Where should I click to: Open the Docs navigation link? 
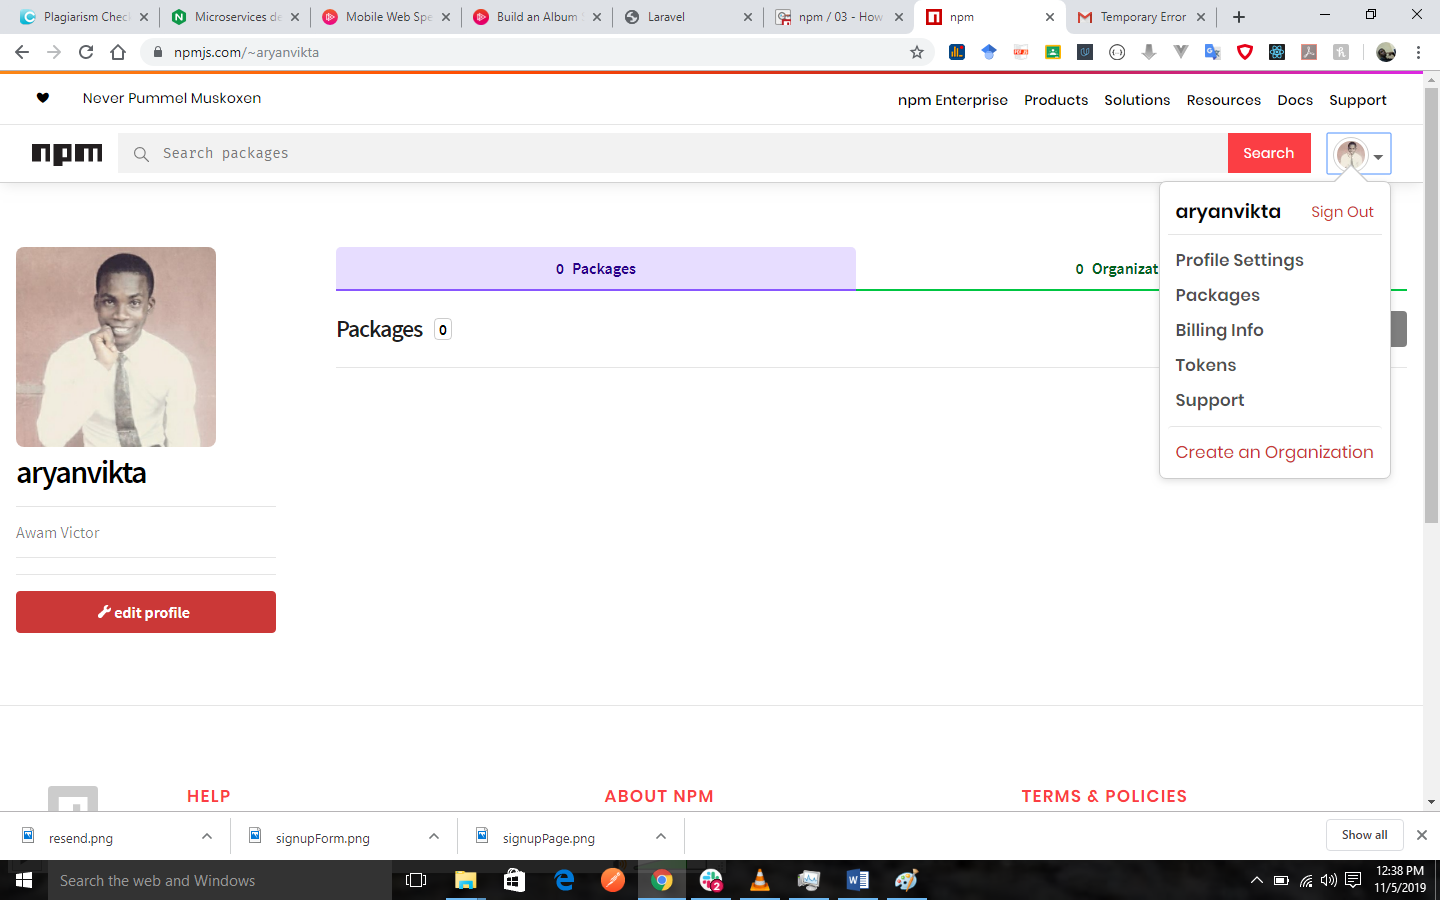coord(1295,100)
